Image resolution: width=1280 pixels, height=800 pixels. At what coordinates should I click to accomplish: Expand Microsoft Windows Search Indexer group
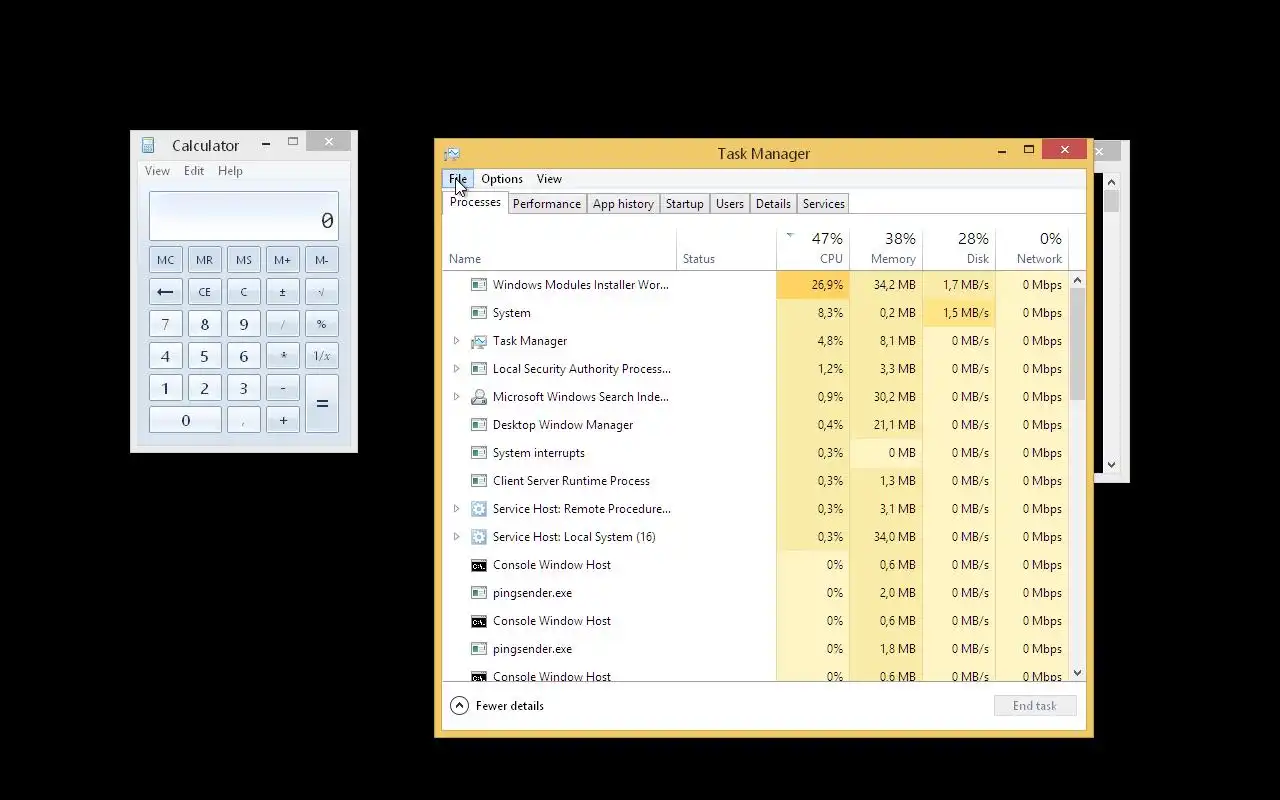pos(457,397)
